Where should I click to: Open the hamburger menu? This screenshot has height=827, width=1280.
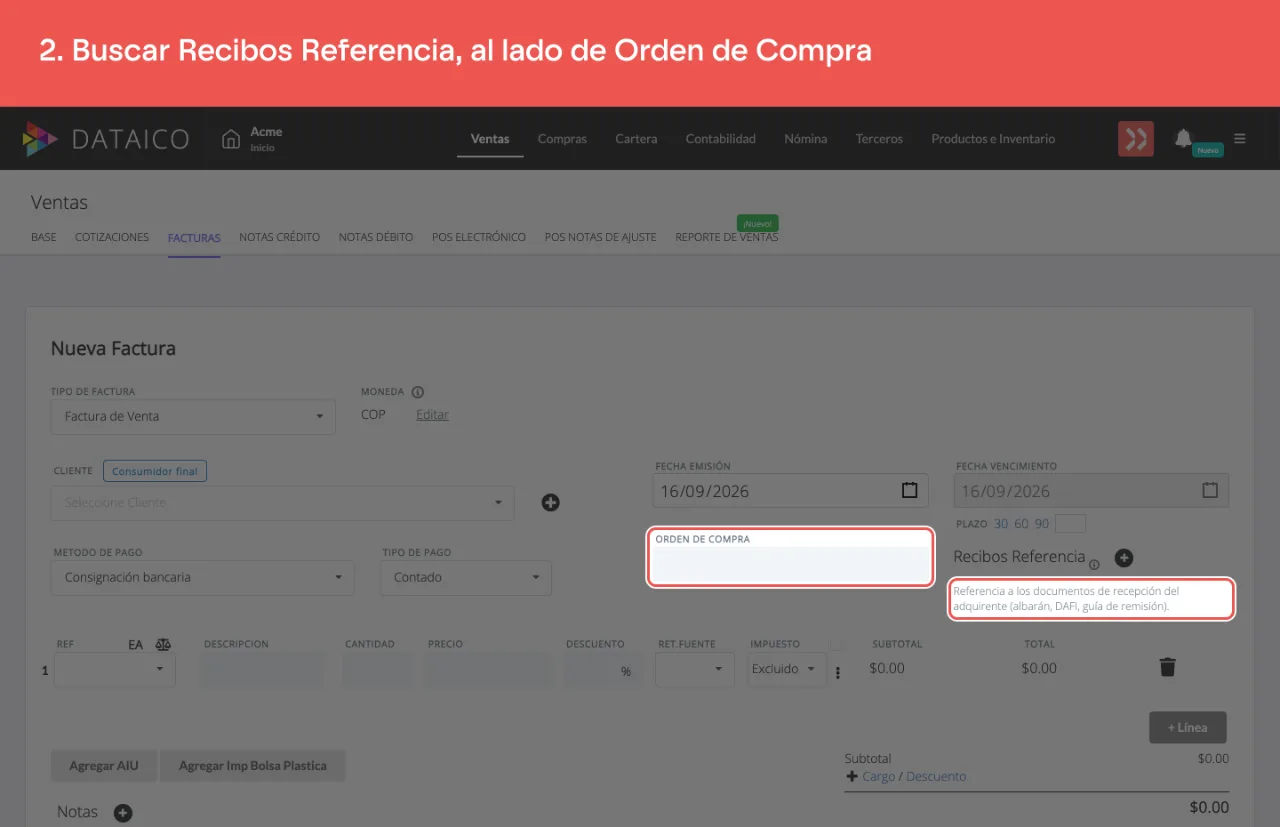pos(1240,139)
